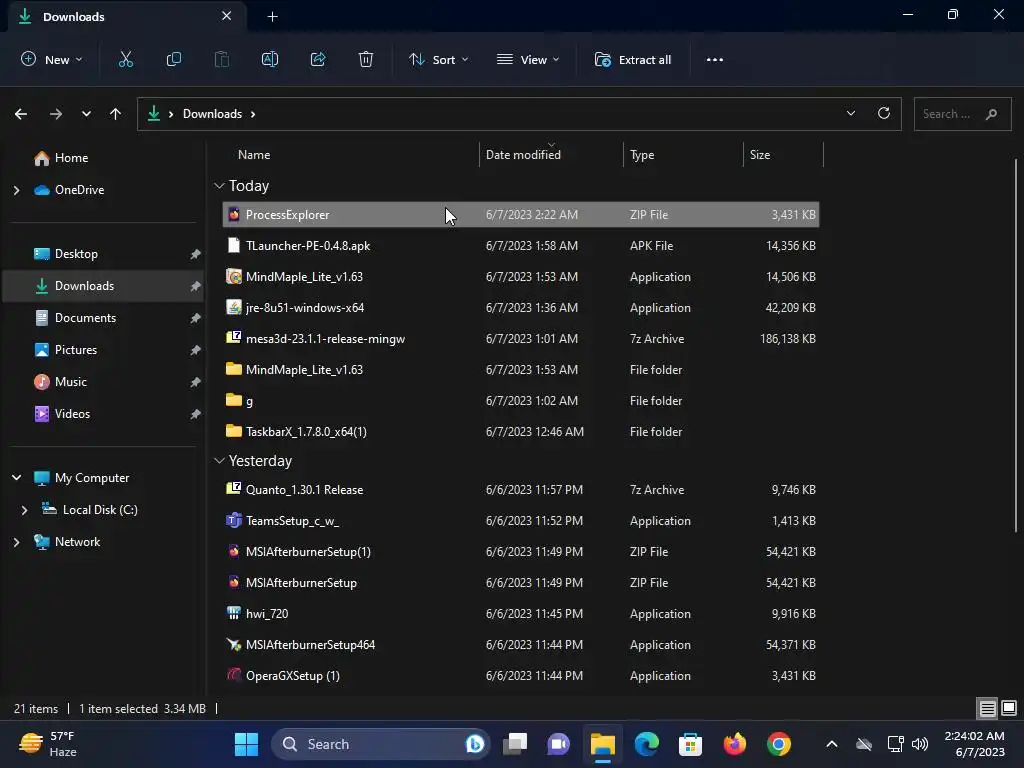This screenshot has width=1024, height=768.
Task: Click the OperaGXSetup (1) icon
Action: point(234,675)
